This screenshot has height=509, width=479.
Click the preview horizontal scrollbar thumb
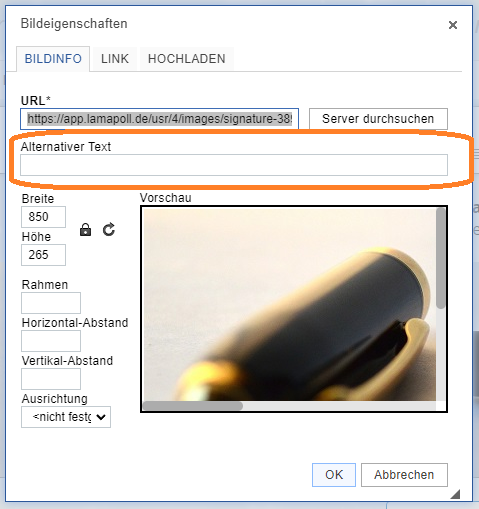pyautogui.click(x=193, y=406)
